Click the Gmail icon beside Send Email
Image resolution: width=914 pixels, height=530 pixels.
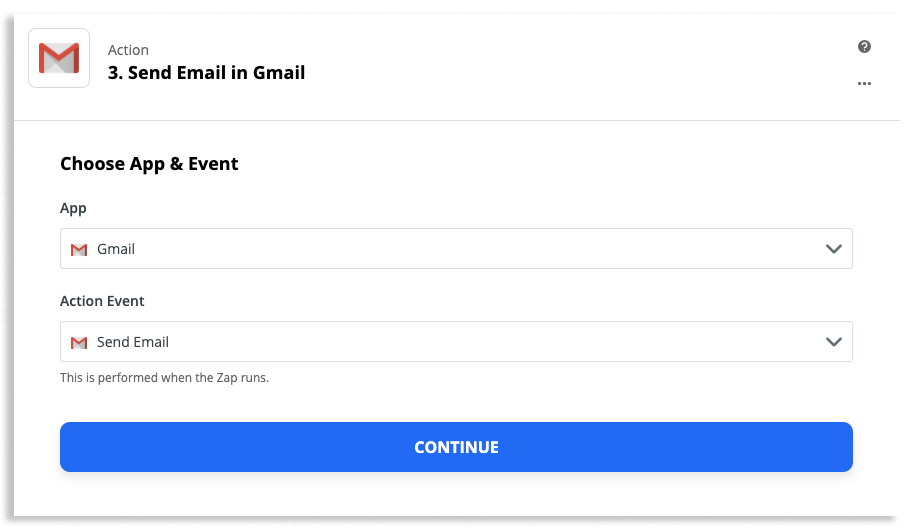pos(79,342)
